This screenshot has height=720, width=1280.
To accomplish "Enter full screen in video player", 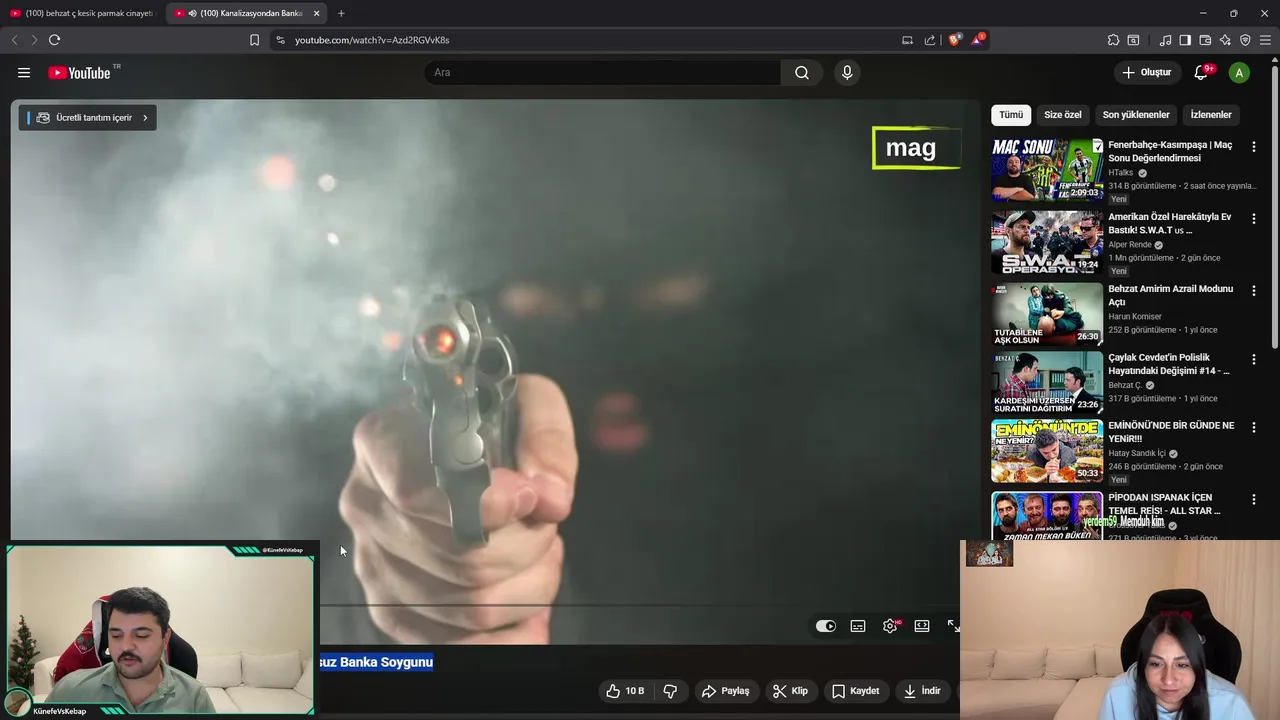I will tap(953, 626).
